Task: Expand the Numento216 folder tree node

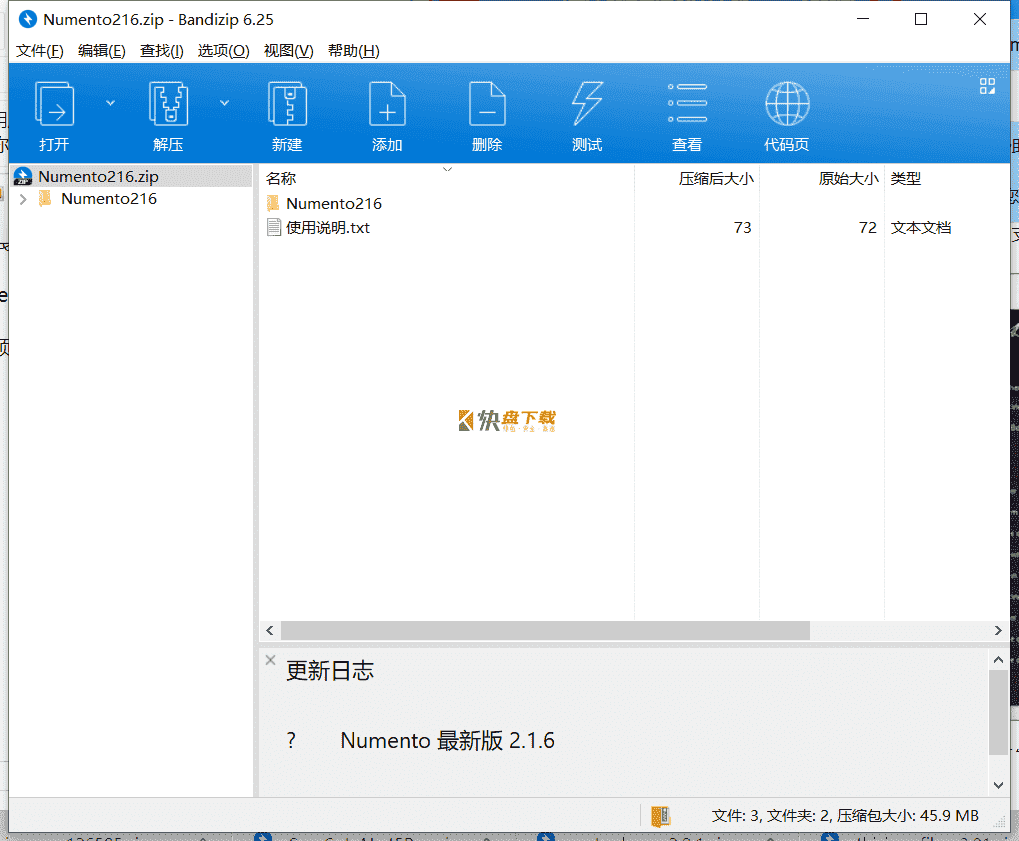Action: tap(23, 199)
